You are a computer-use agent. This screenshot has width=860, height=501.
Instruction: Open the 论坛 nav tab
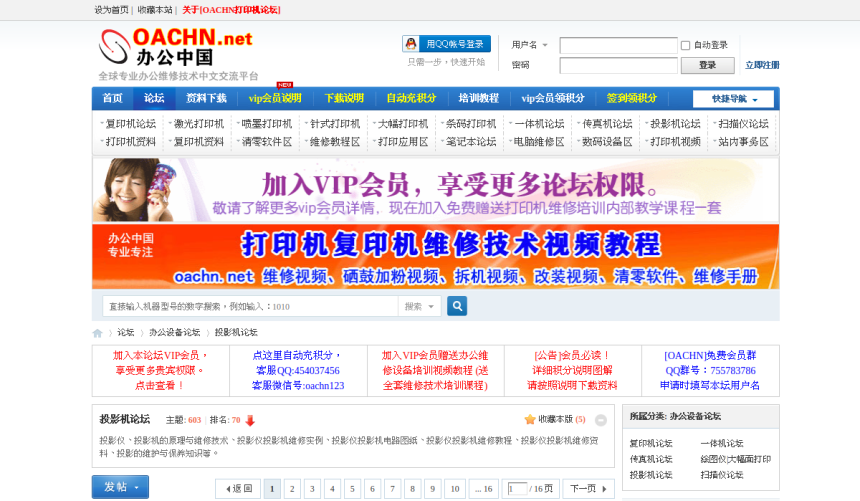tap(154, 98)
